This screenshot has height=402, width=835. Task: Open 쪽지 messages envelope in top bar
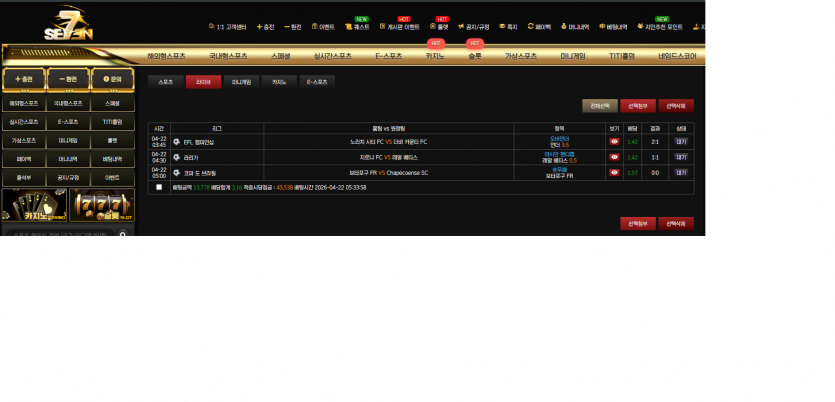(509, 27)
